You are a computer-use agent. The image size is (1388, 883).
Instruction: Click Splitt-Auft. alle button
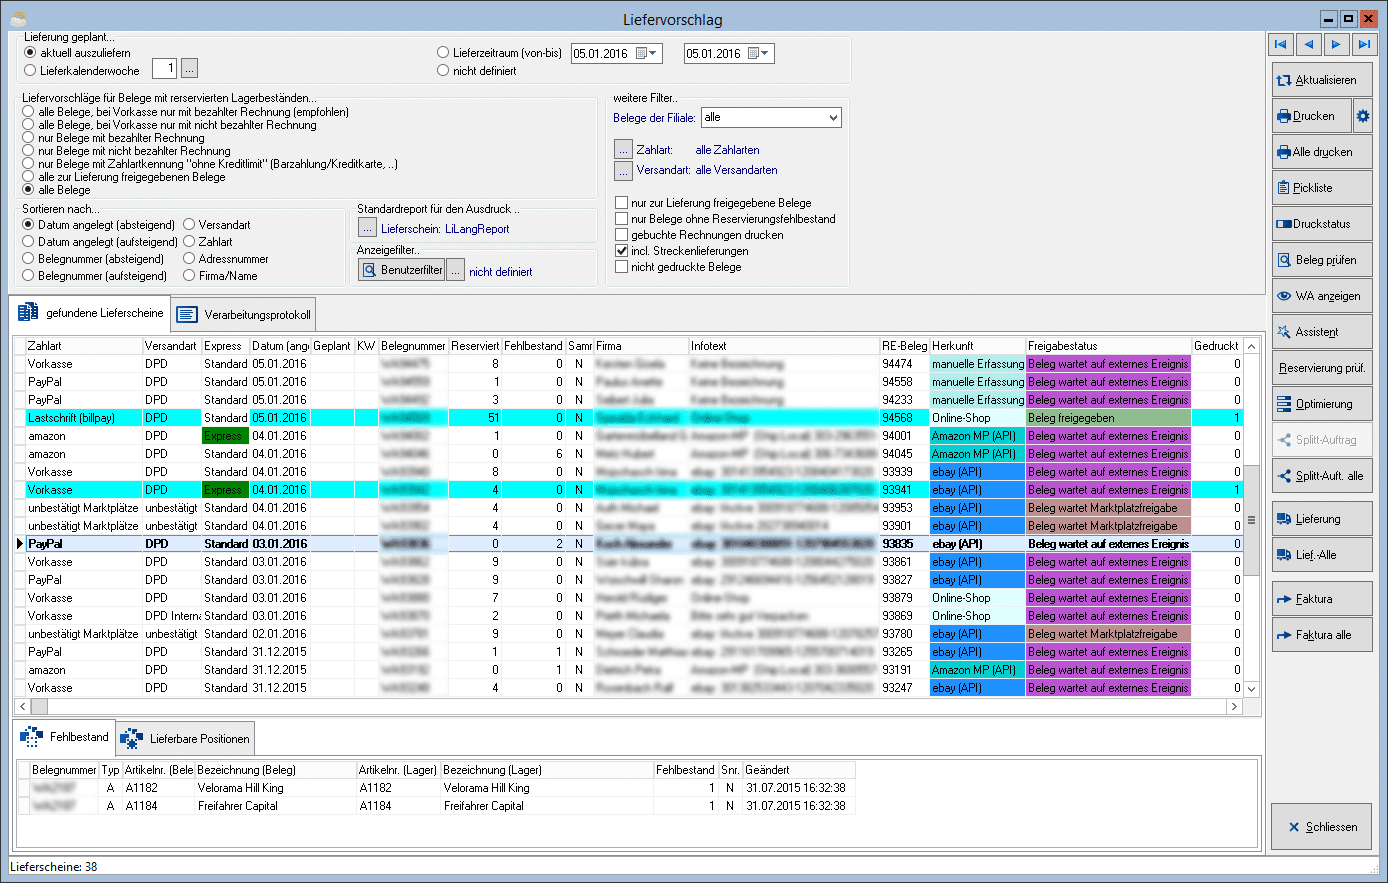(x=1321, y=476)
